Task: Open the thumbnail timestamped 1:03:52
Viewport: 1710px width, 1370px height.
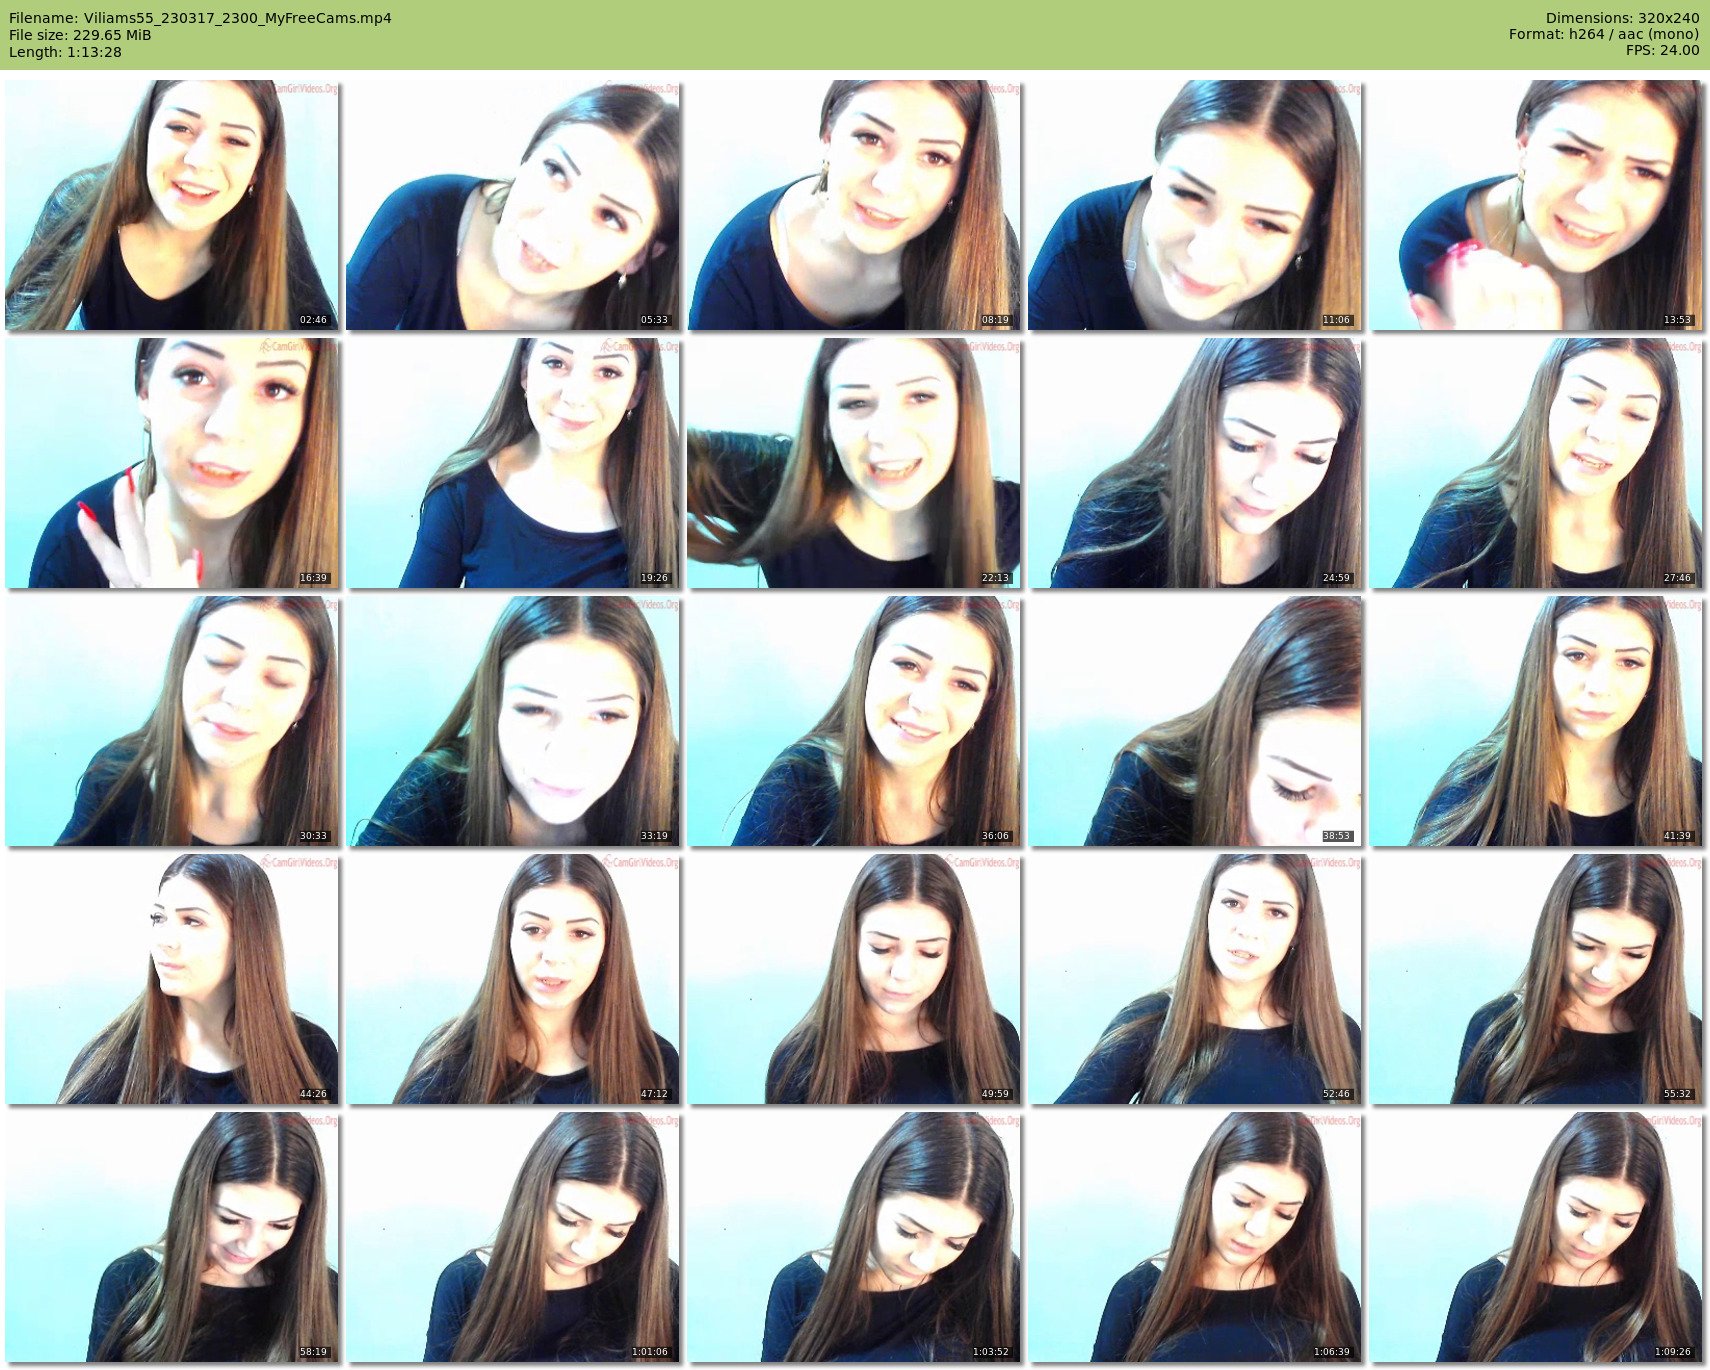Action: [x=853, y=1237]
